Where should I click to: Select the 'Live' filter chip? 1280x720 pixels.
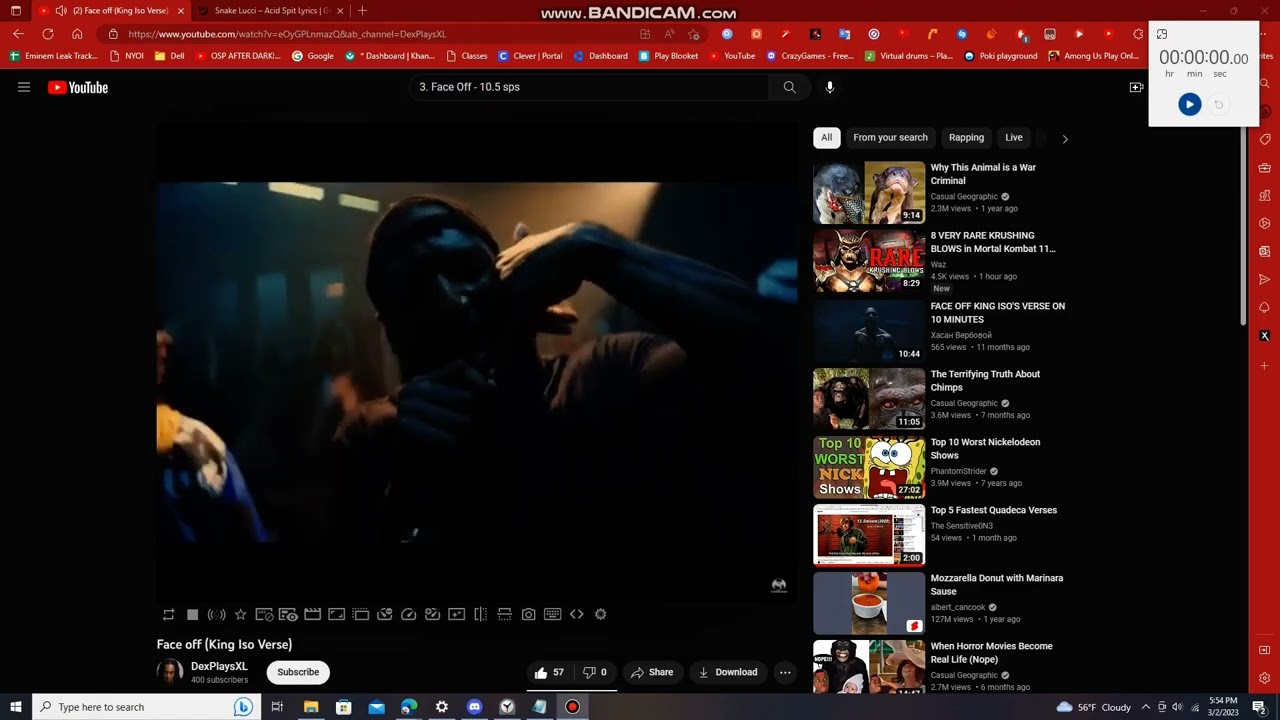tap(1014, 138)
